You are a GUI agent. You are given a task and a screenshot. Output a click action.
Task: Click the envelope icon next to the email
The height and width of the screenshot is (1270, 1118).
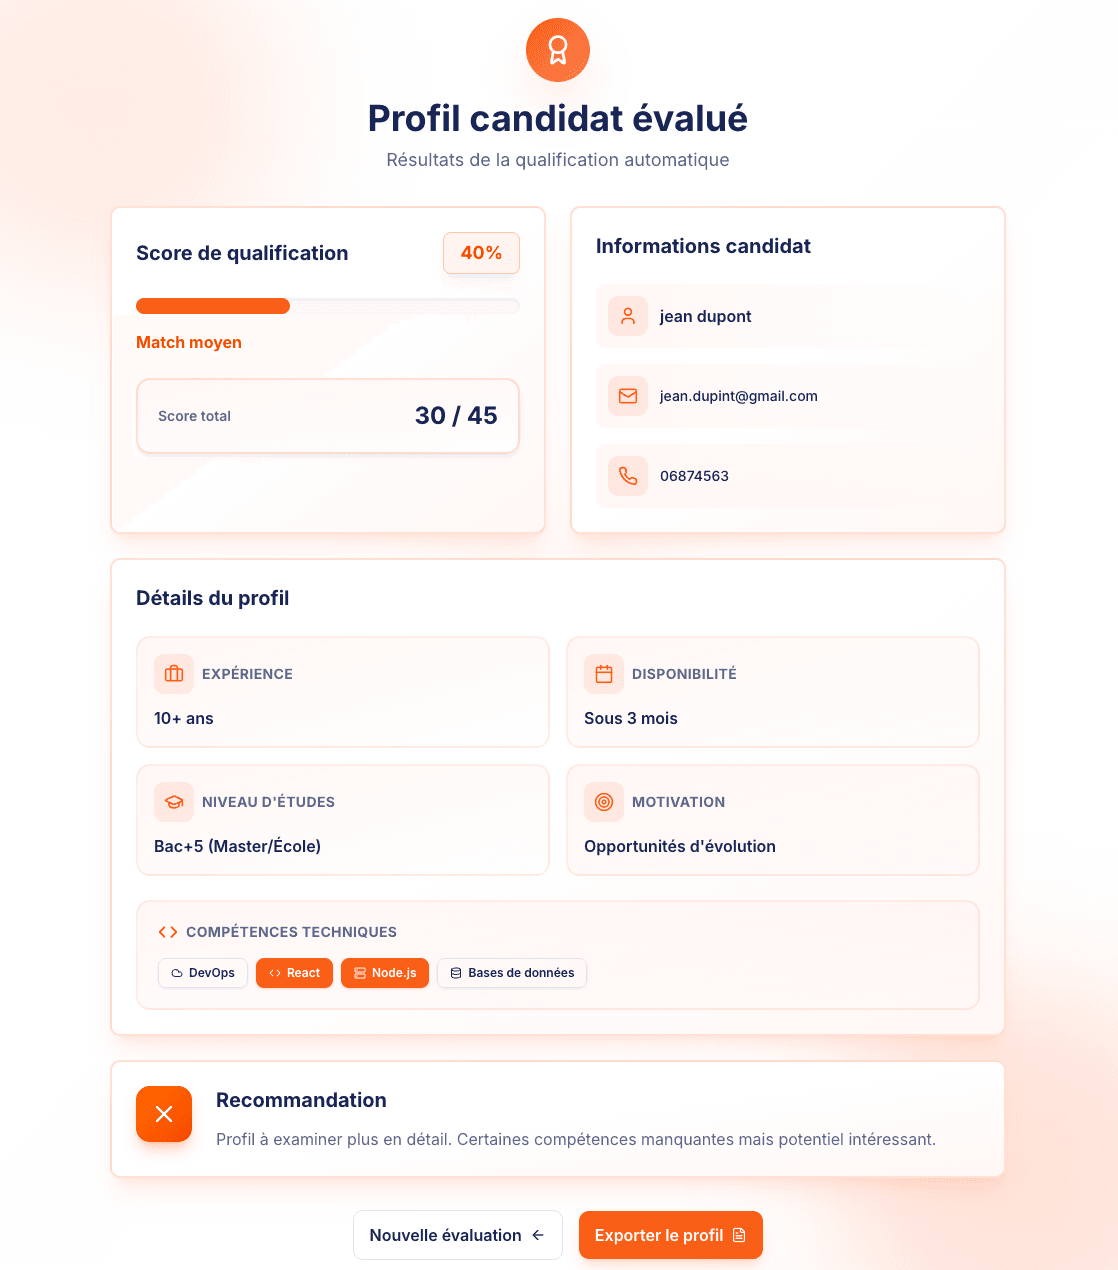(x=627, y=396)
